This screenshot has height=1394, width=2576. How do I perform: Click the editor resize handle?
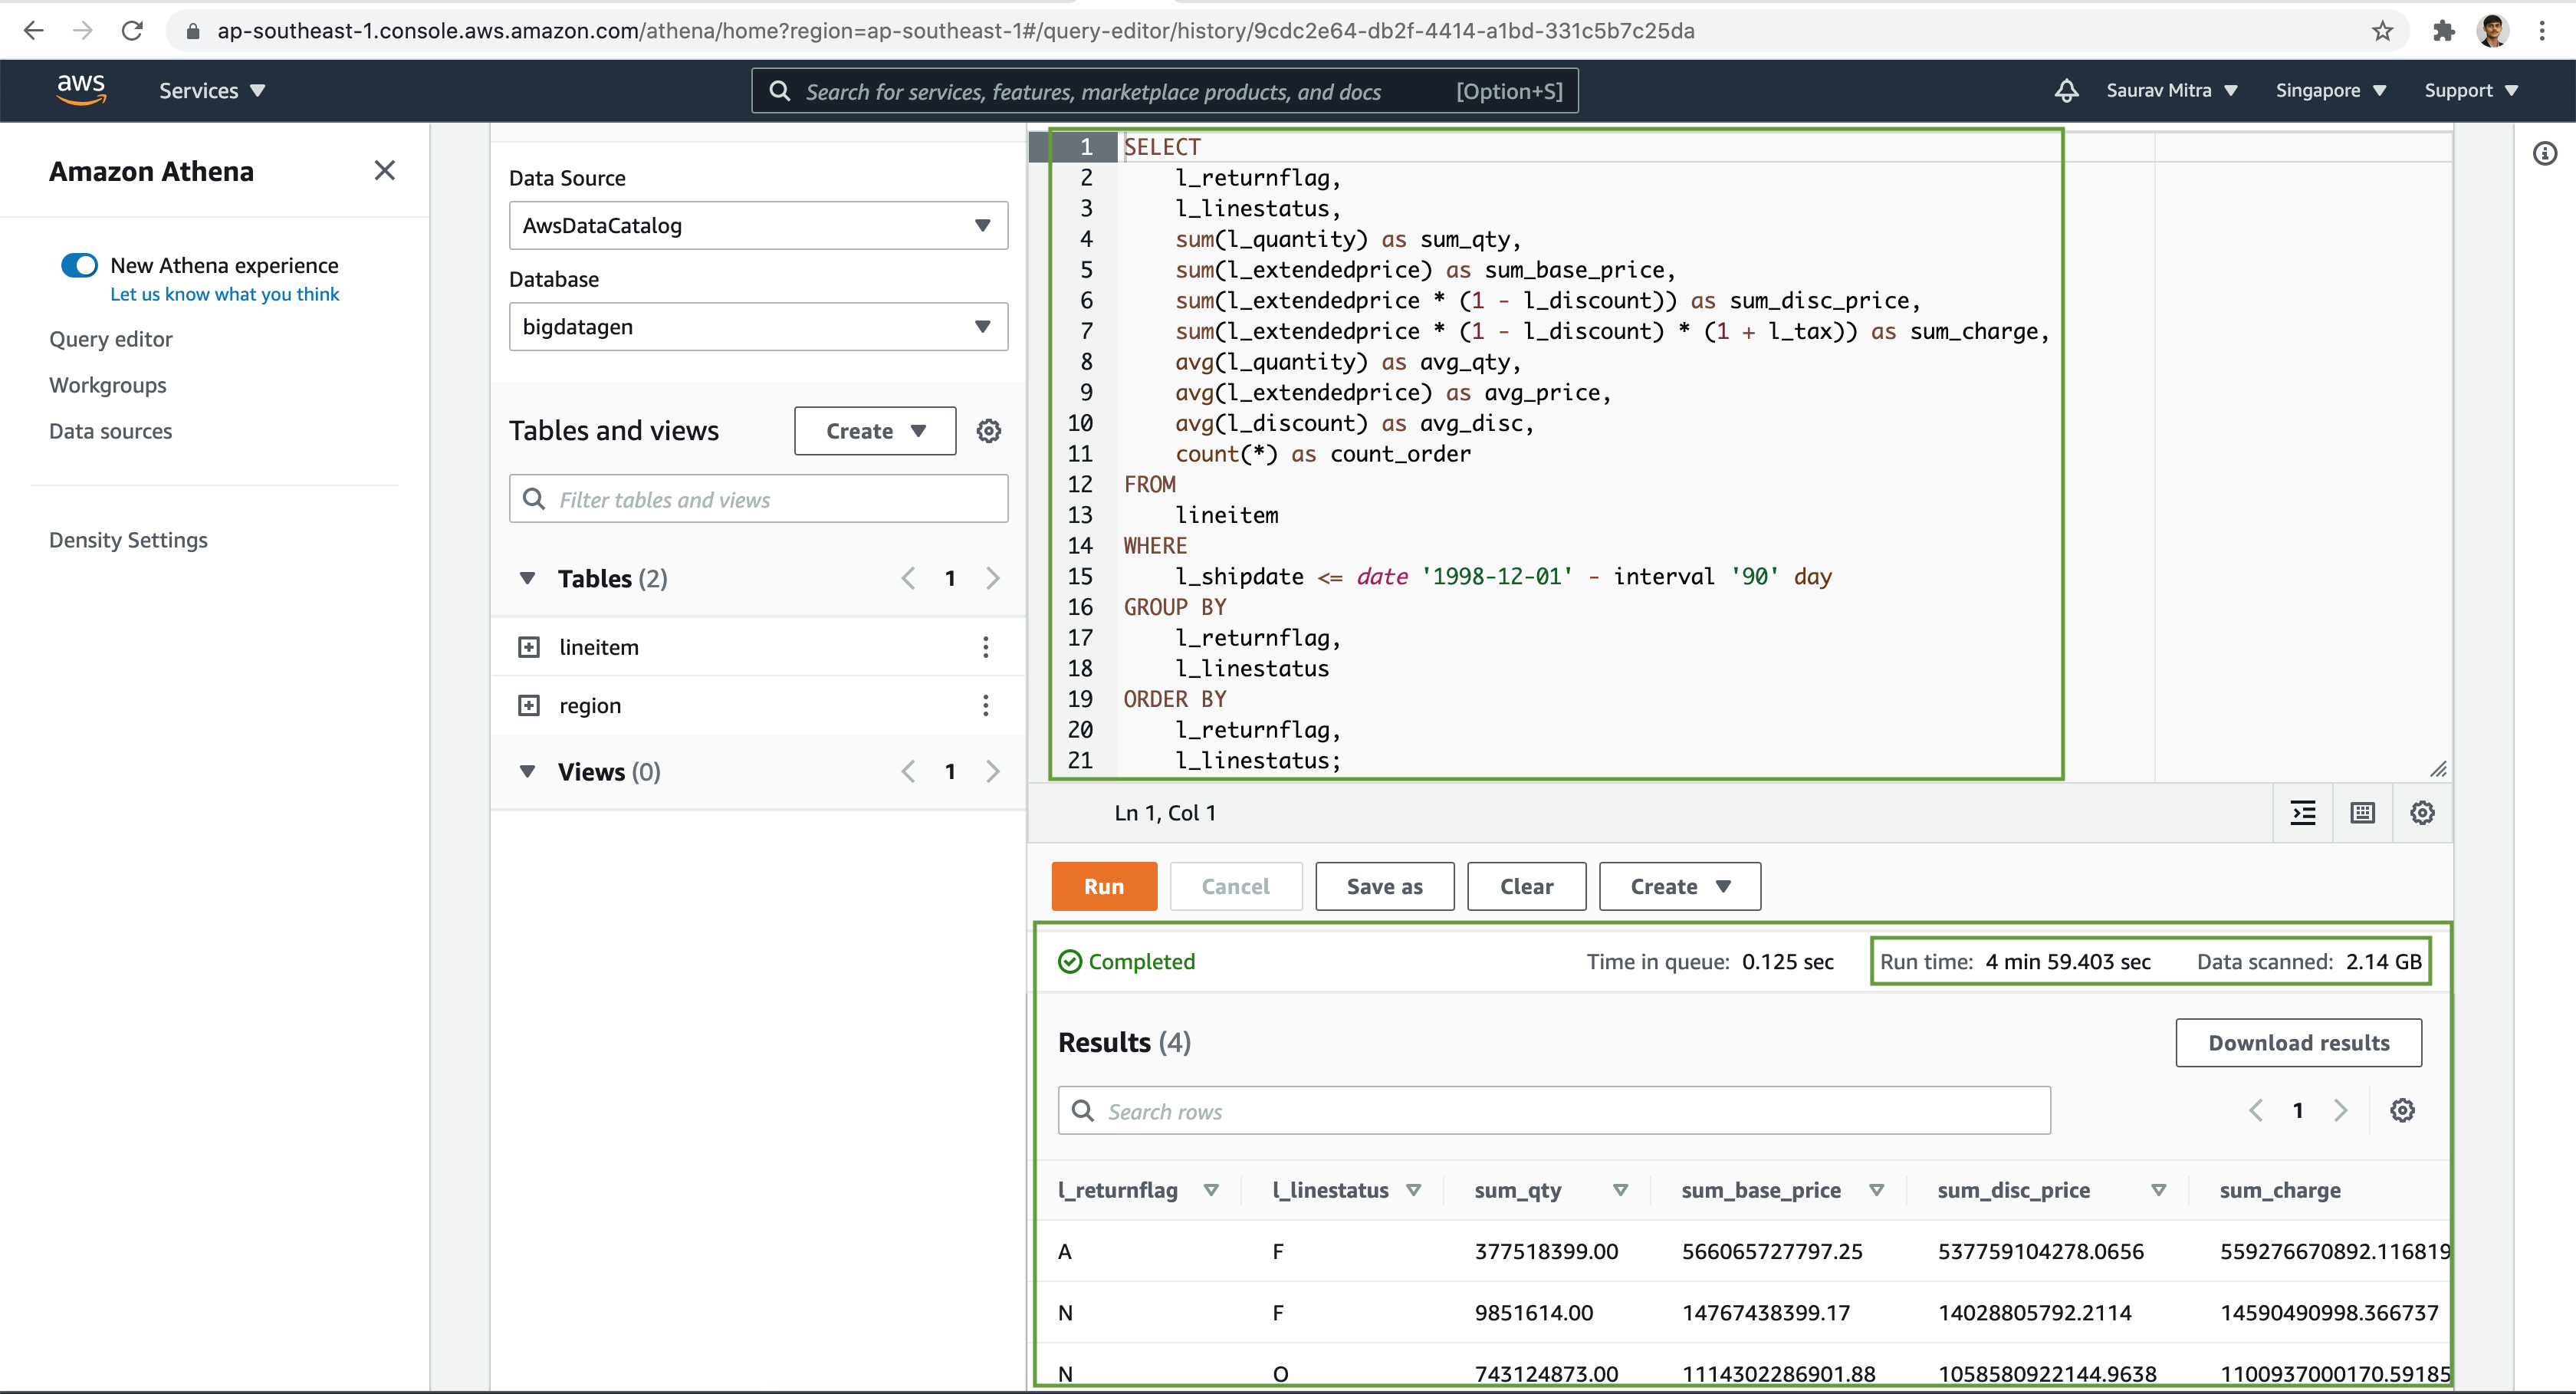point(2438,768)
